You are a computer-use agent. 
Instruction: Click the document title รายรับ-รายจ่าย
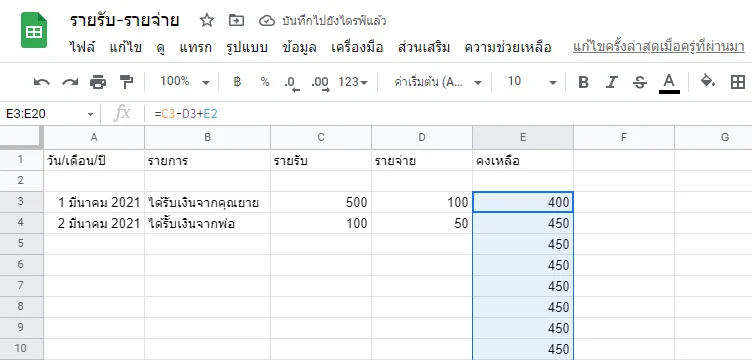click(x=125, y=20)
